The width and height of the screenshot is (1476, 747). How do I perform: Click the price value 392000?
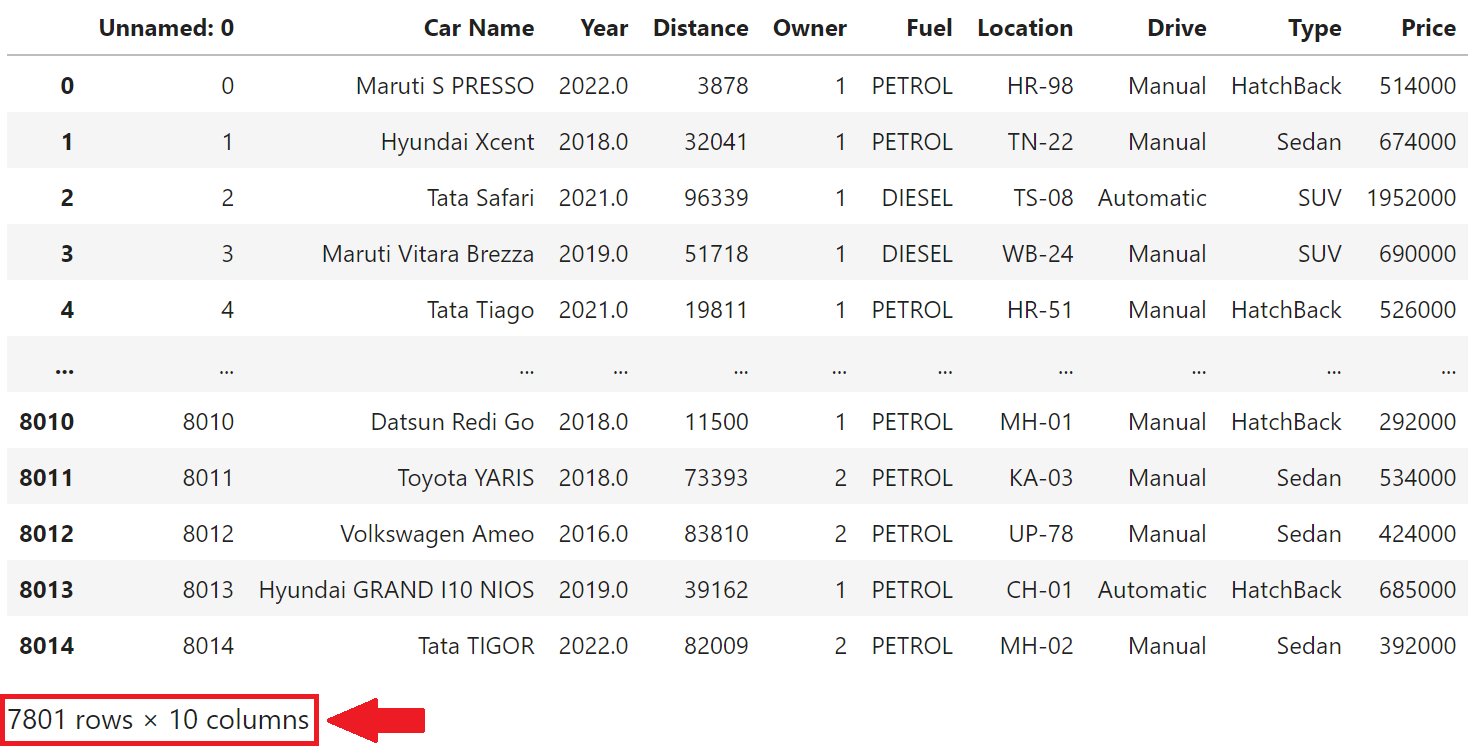pyautogui.click(x=1418, y=646)
